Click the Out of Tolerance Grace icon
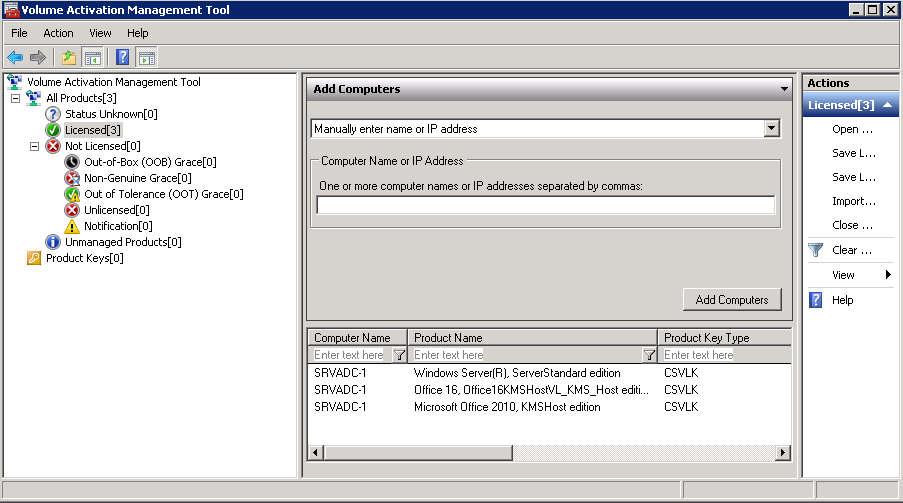Viewport: 903px width, 503px height. pyautogui.click(x=71, y=194)
